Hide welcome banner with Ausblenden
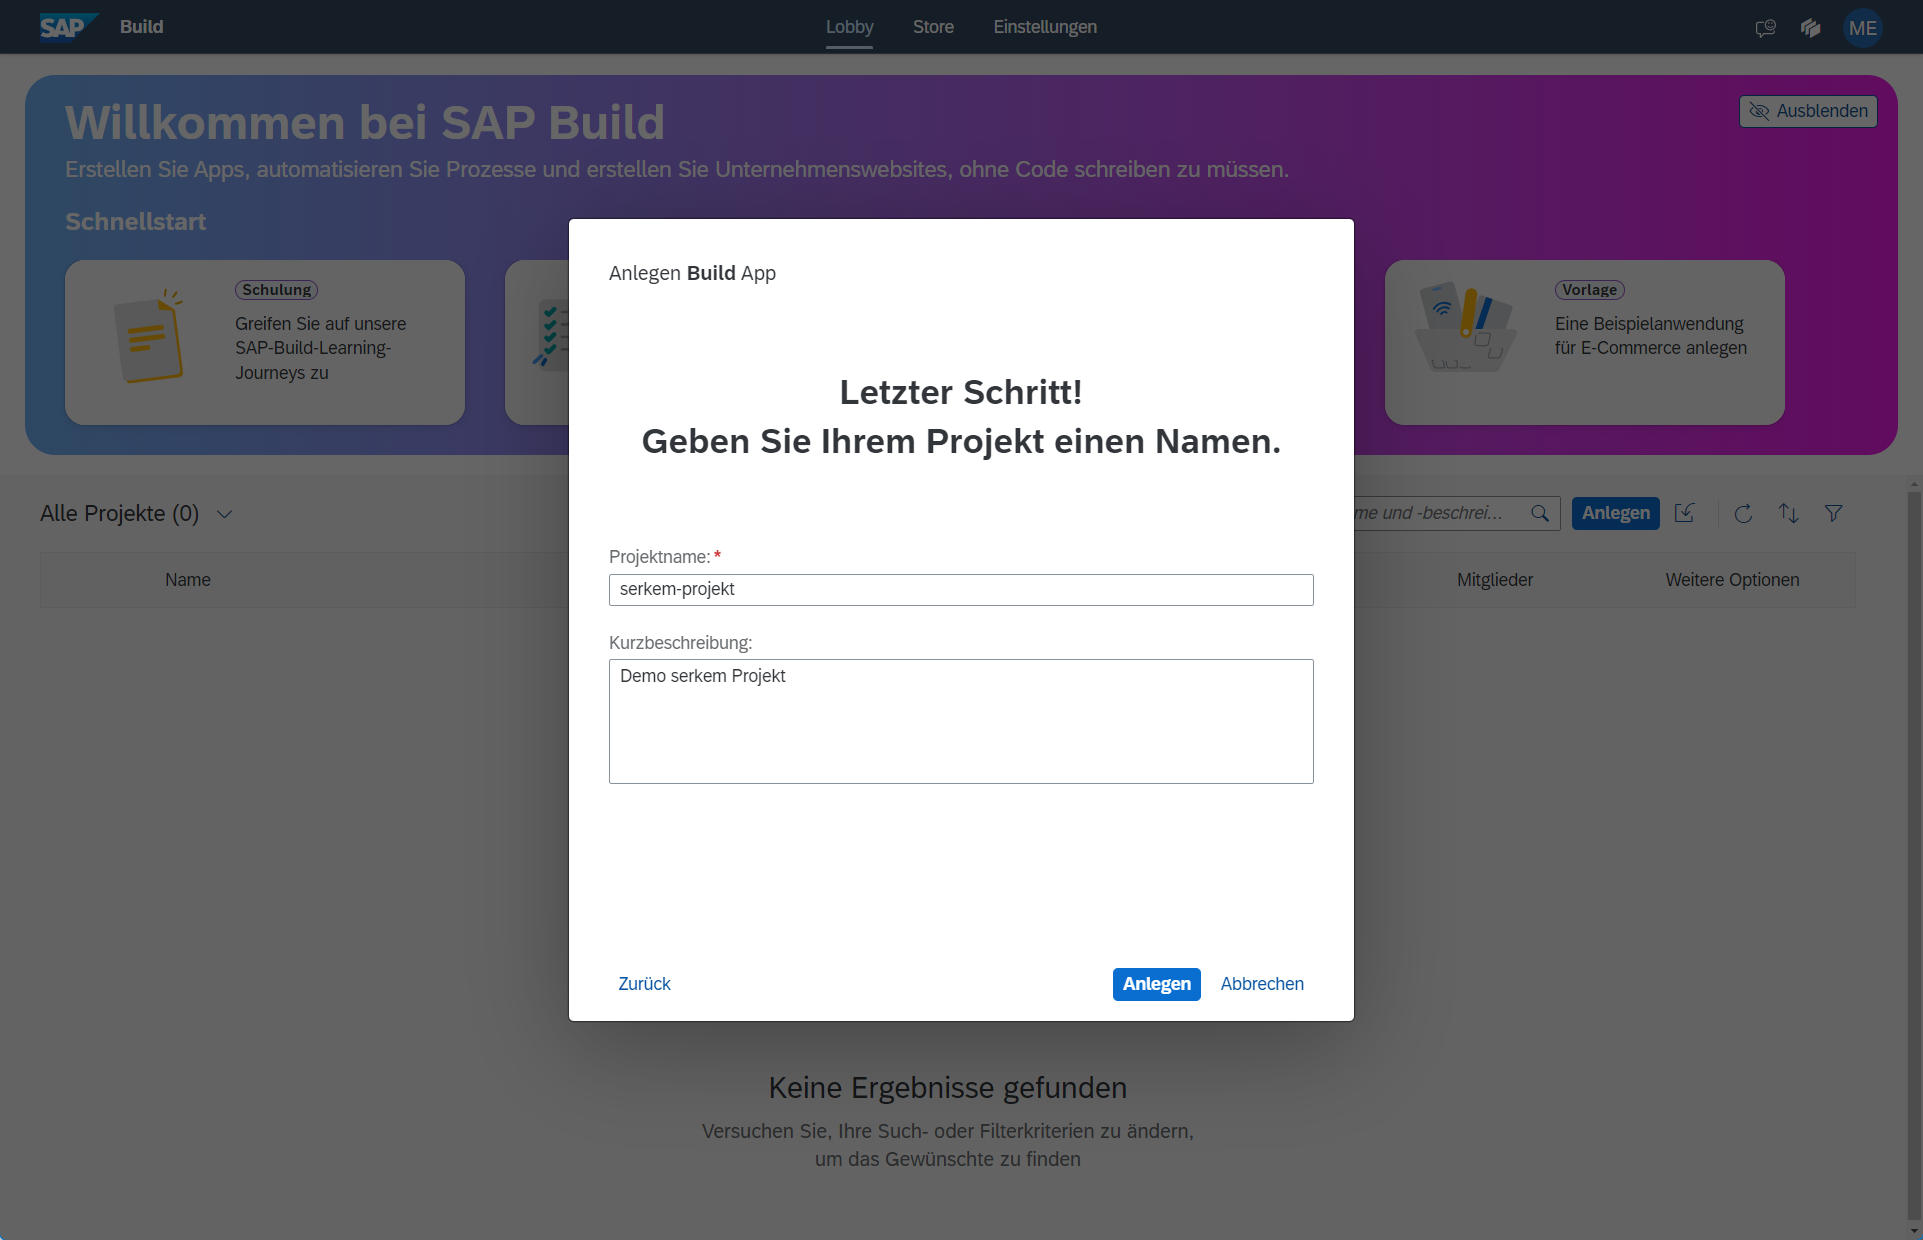The height and width of the screenshot is (1240, 1923). click(x=1808, y=111)
